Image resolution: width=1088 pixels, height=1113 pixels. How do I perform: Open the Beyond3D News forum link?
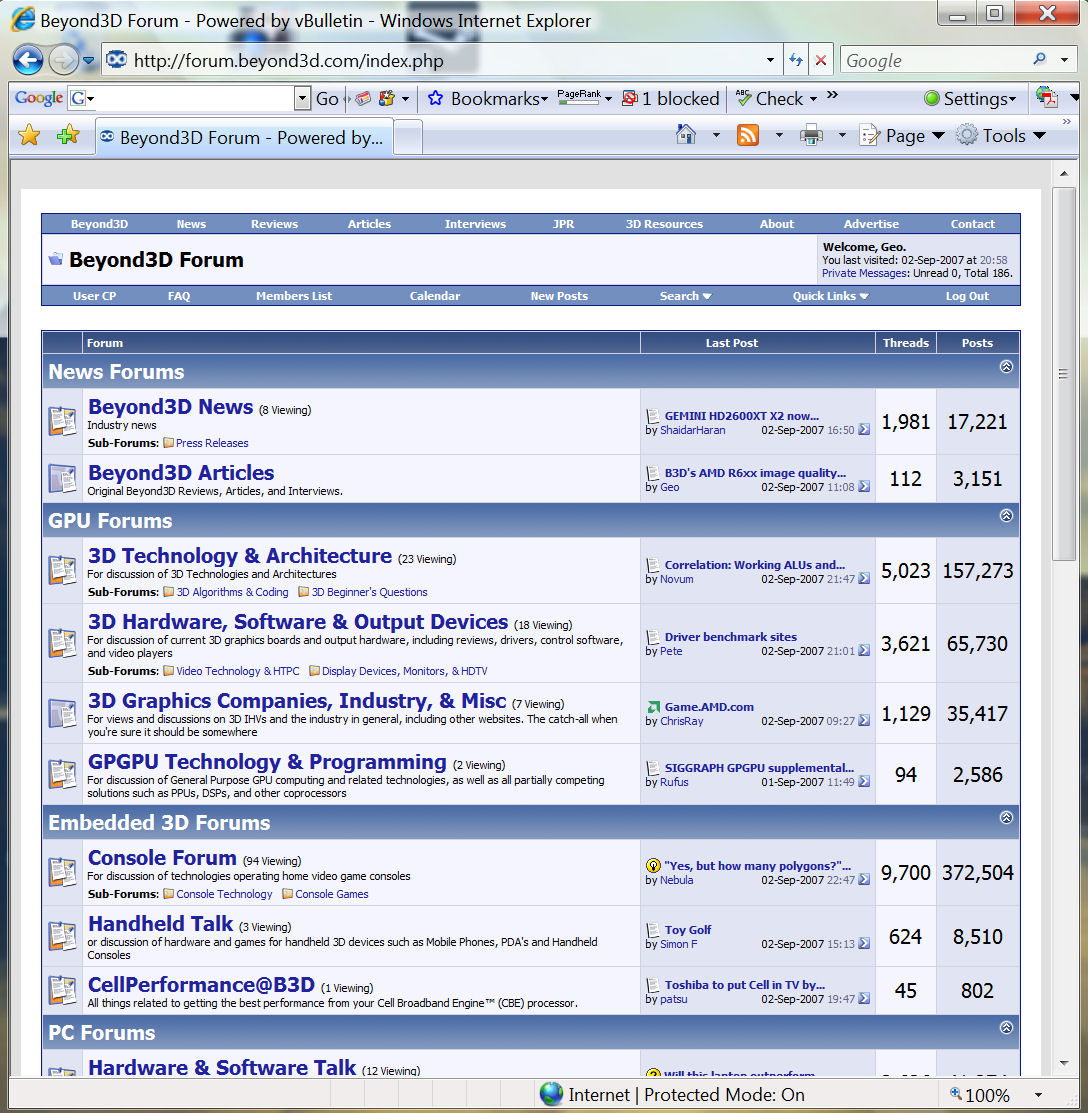[170, 407]
